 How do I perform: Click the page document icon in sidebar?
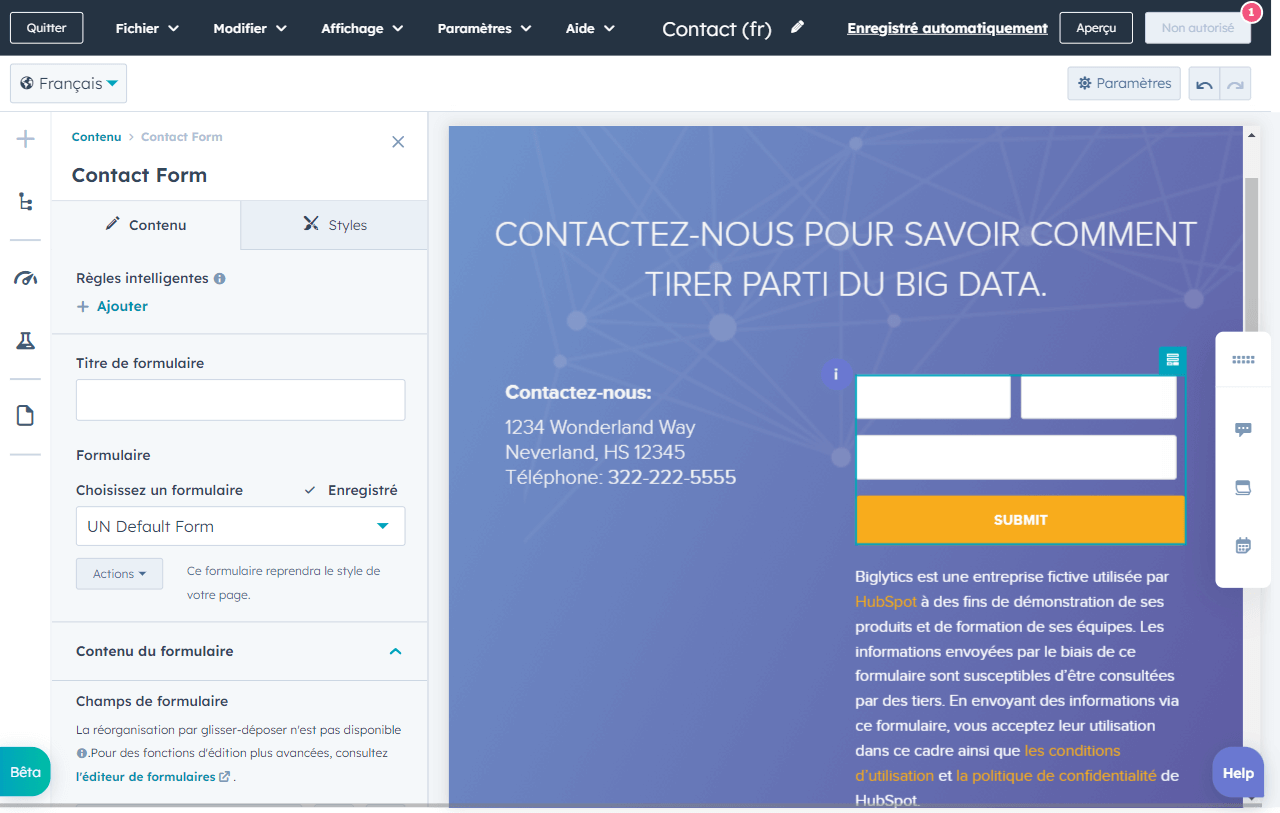pos(26,416)
